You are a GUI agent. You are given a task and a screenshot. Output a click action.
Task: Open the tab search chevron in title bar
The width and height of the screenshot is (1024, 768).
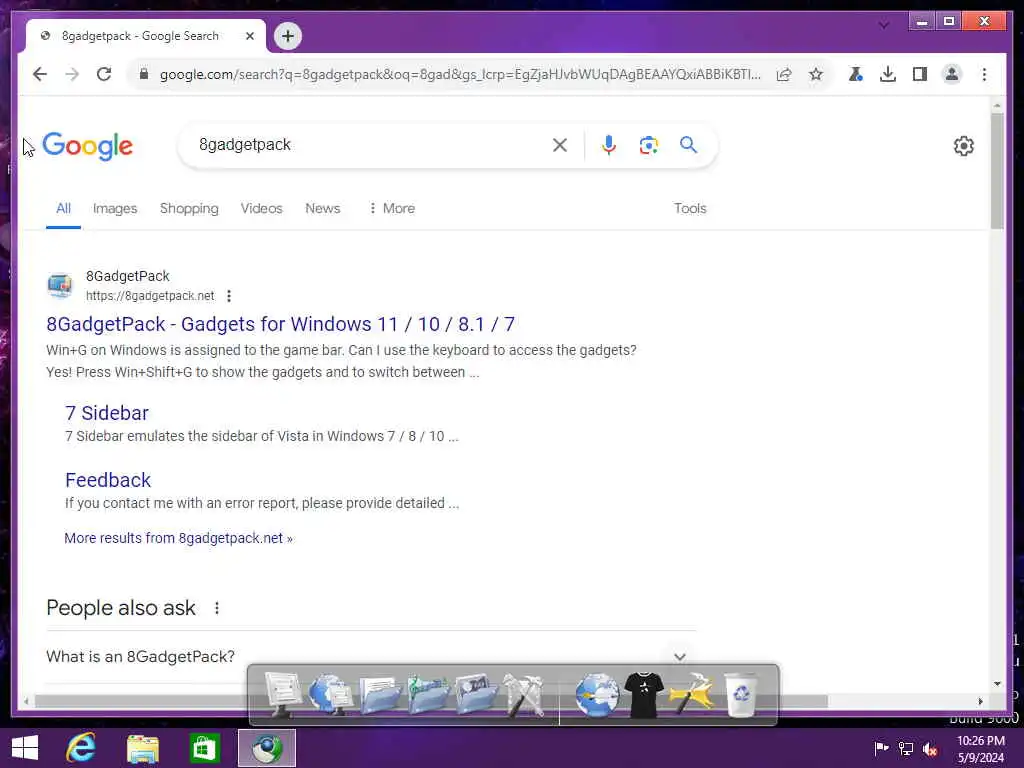click(884, 25)
